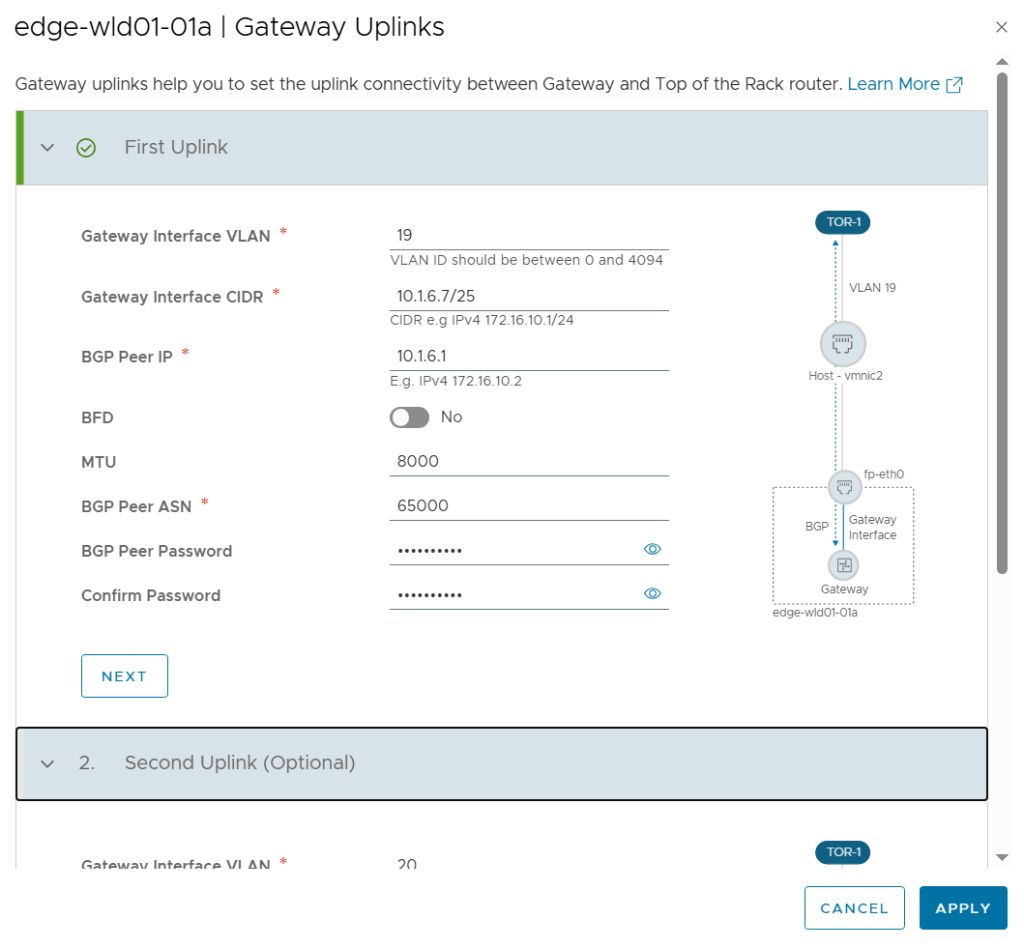1024x948 pixels.
Task: Click the green check status icon for First Uplink
Action: point(87,148)
